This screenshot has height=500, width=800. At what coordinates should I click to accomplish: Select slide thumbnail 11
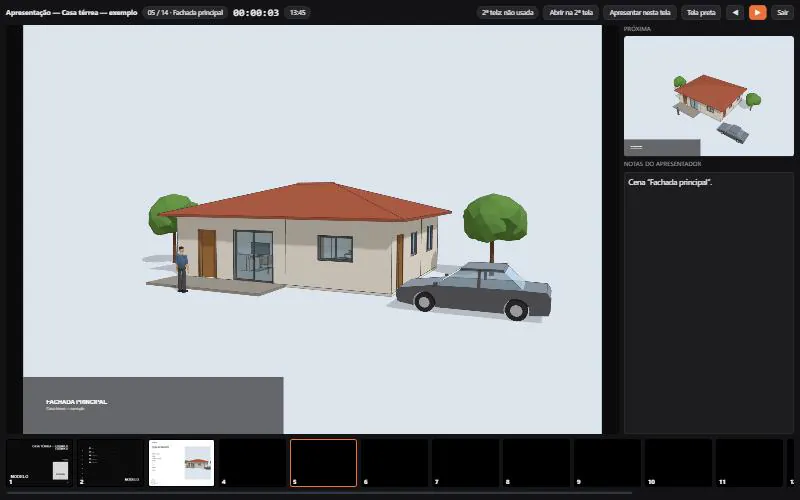coord(748,463)
